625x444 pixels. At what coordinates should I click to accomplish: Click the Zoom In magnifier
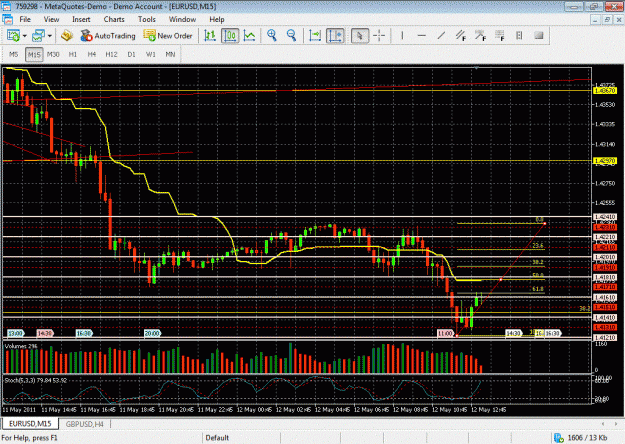click(x=272, y=35)
